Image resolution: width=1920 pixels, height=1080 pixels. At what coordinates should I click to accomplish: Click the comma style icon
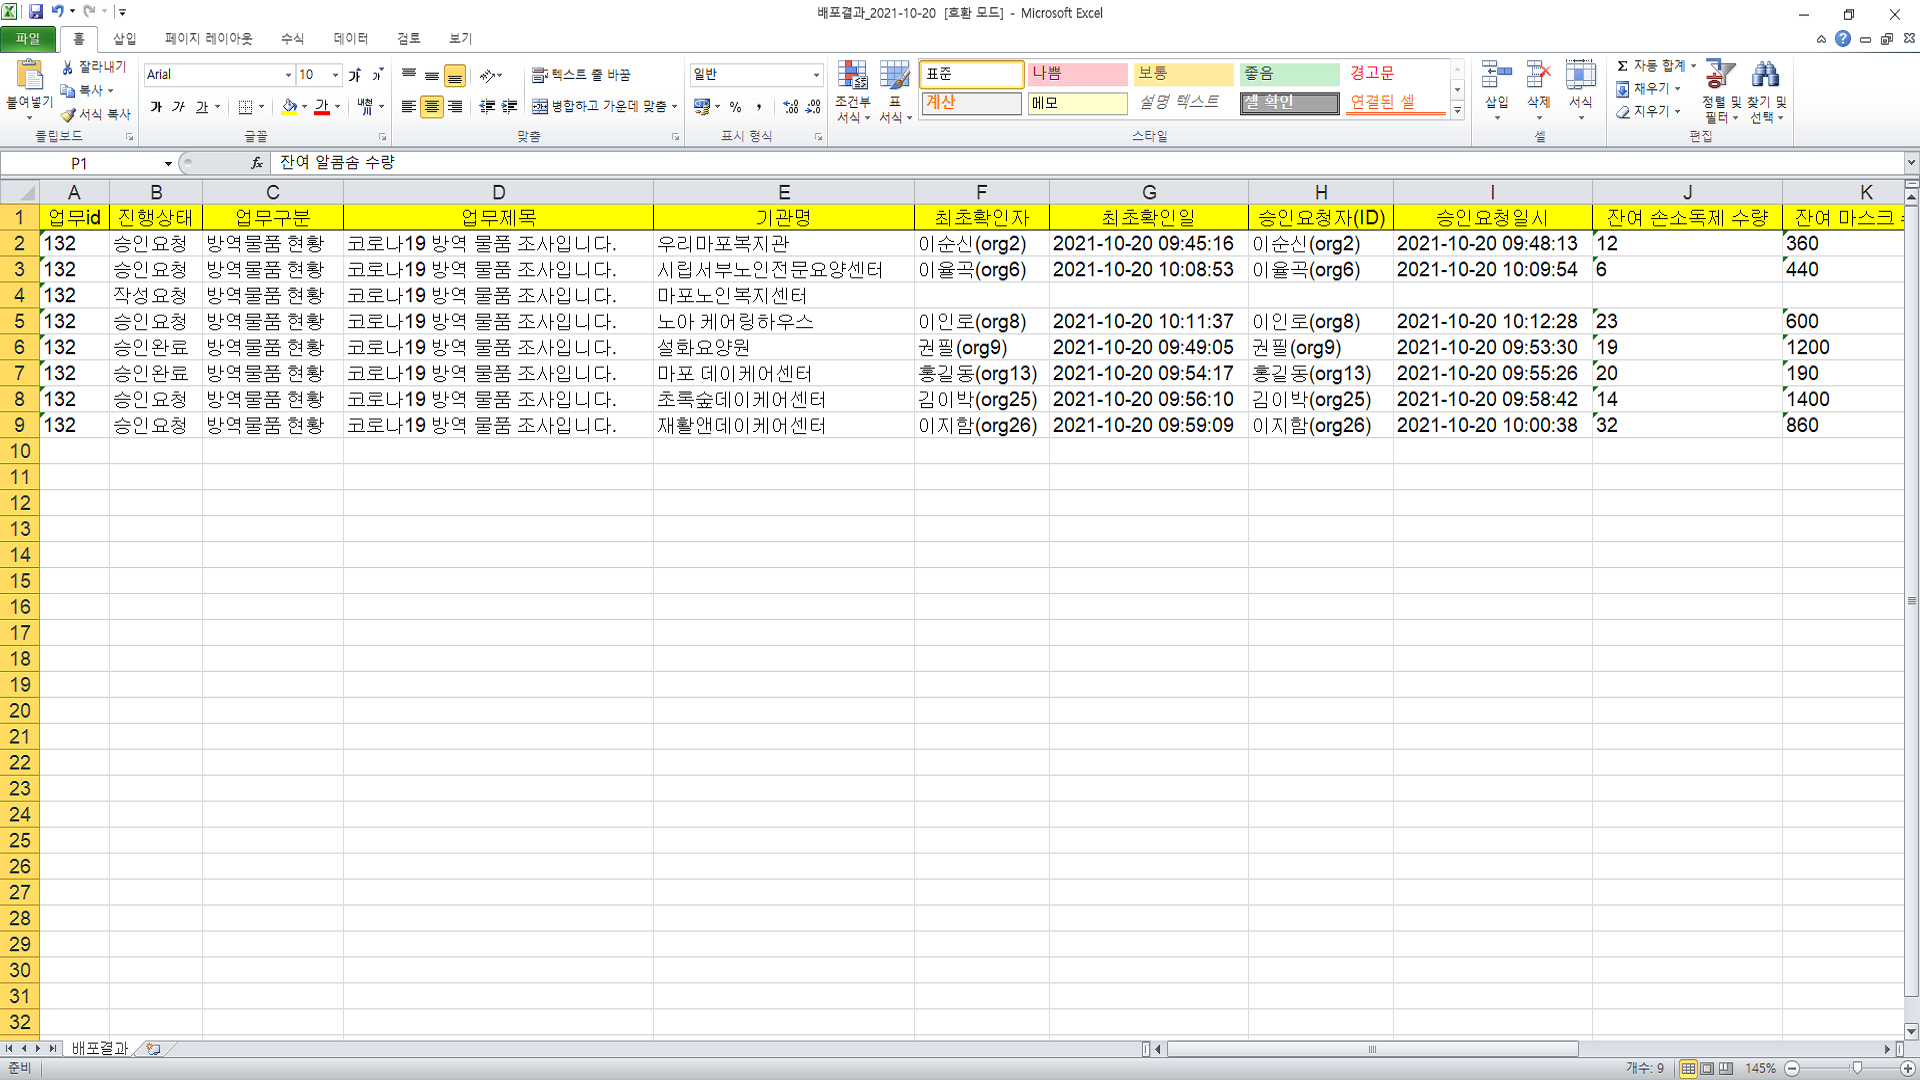(x=759, y=107)
